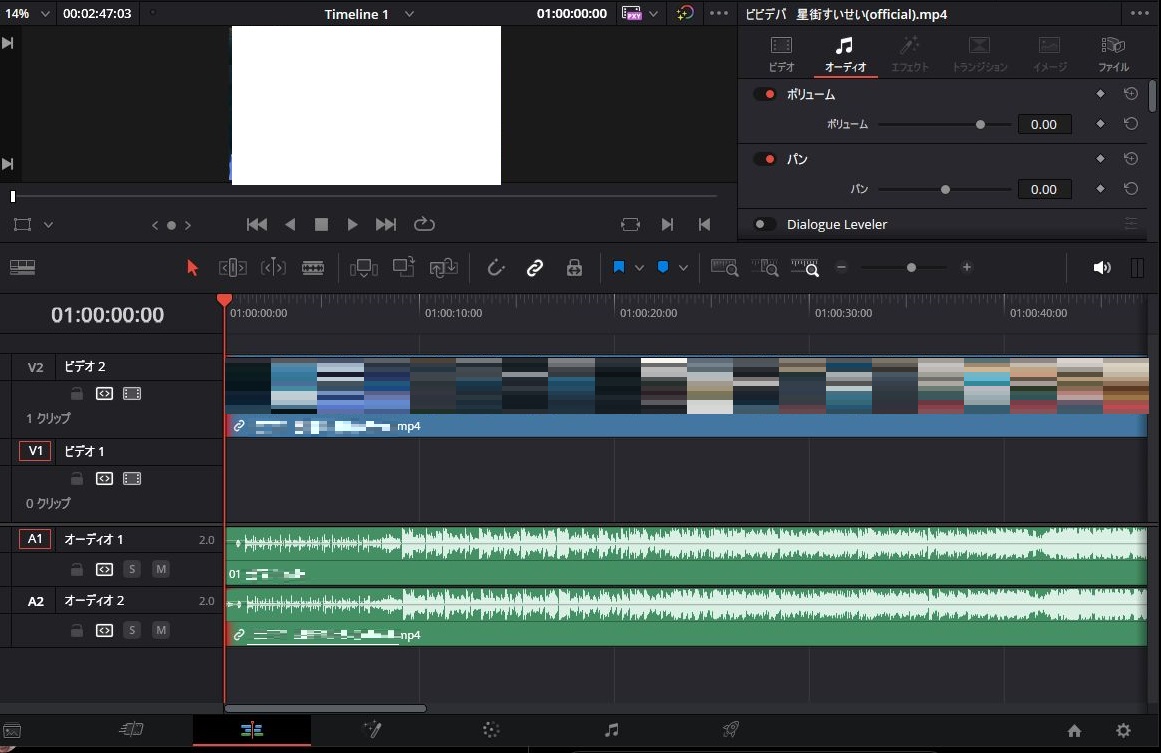Mute the オーディオ 1 track
This screenshot has width=1161, height=753.
[161, 569]
